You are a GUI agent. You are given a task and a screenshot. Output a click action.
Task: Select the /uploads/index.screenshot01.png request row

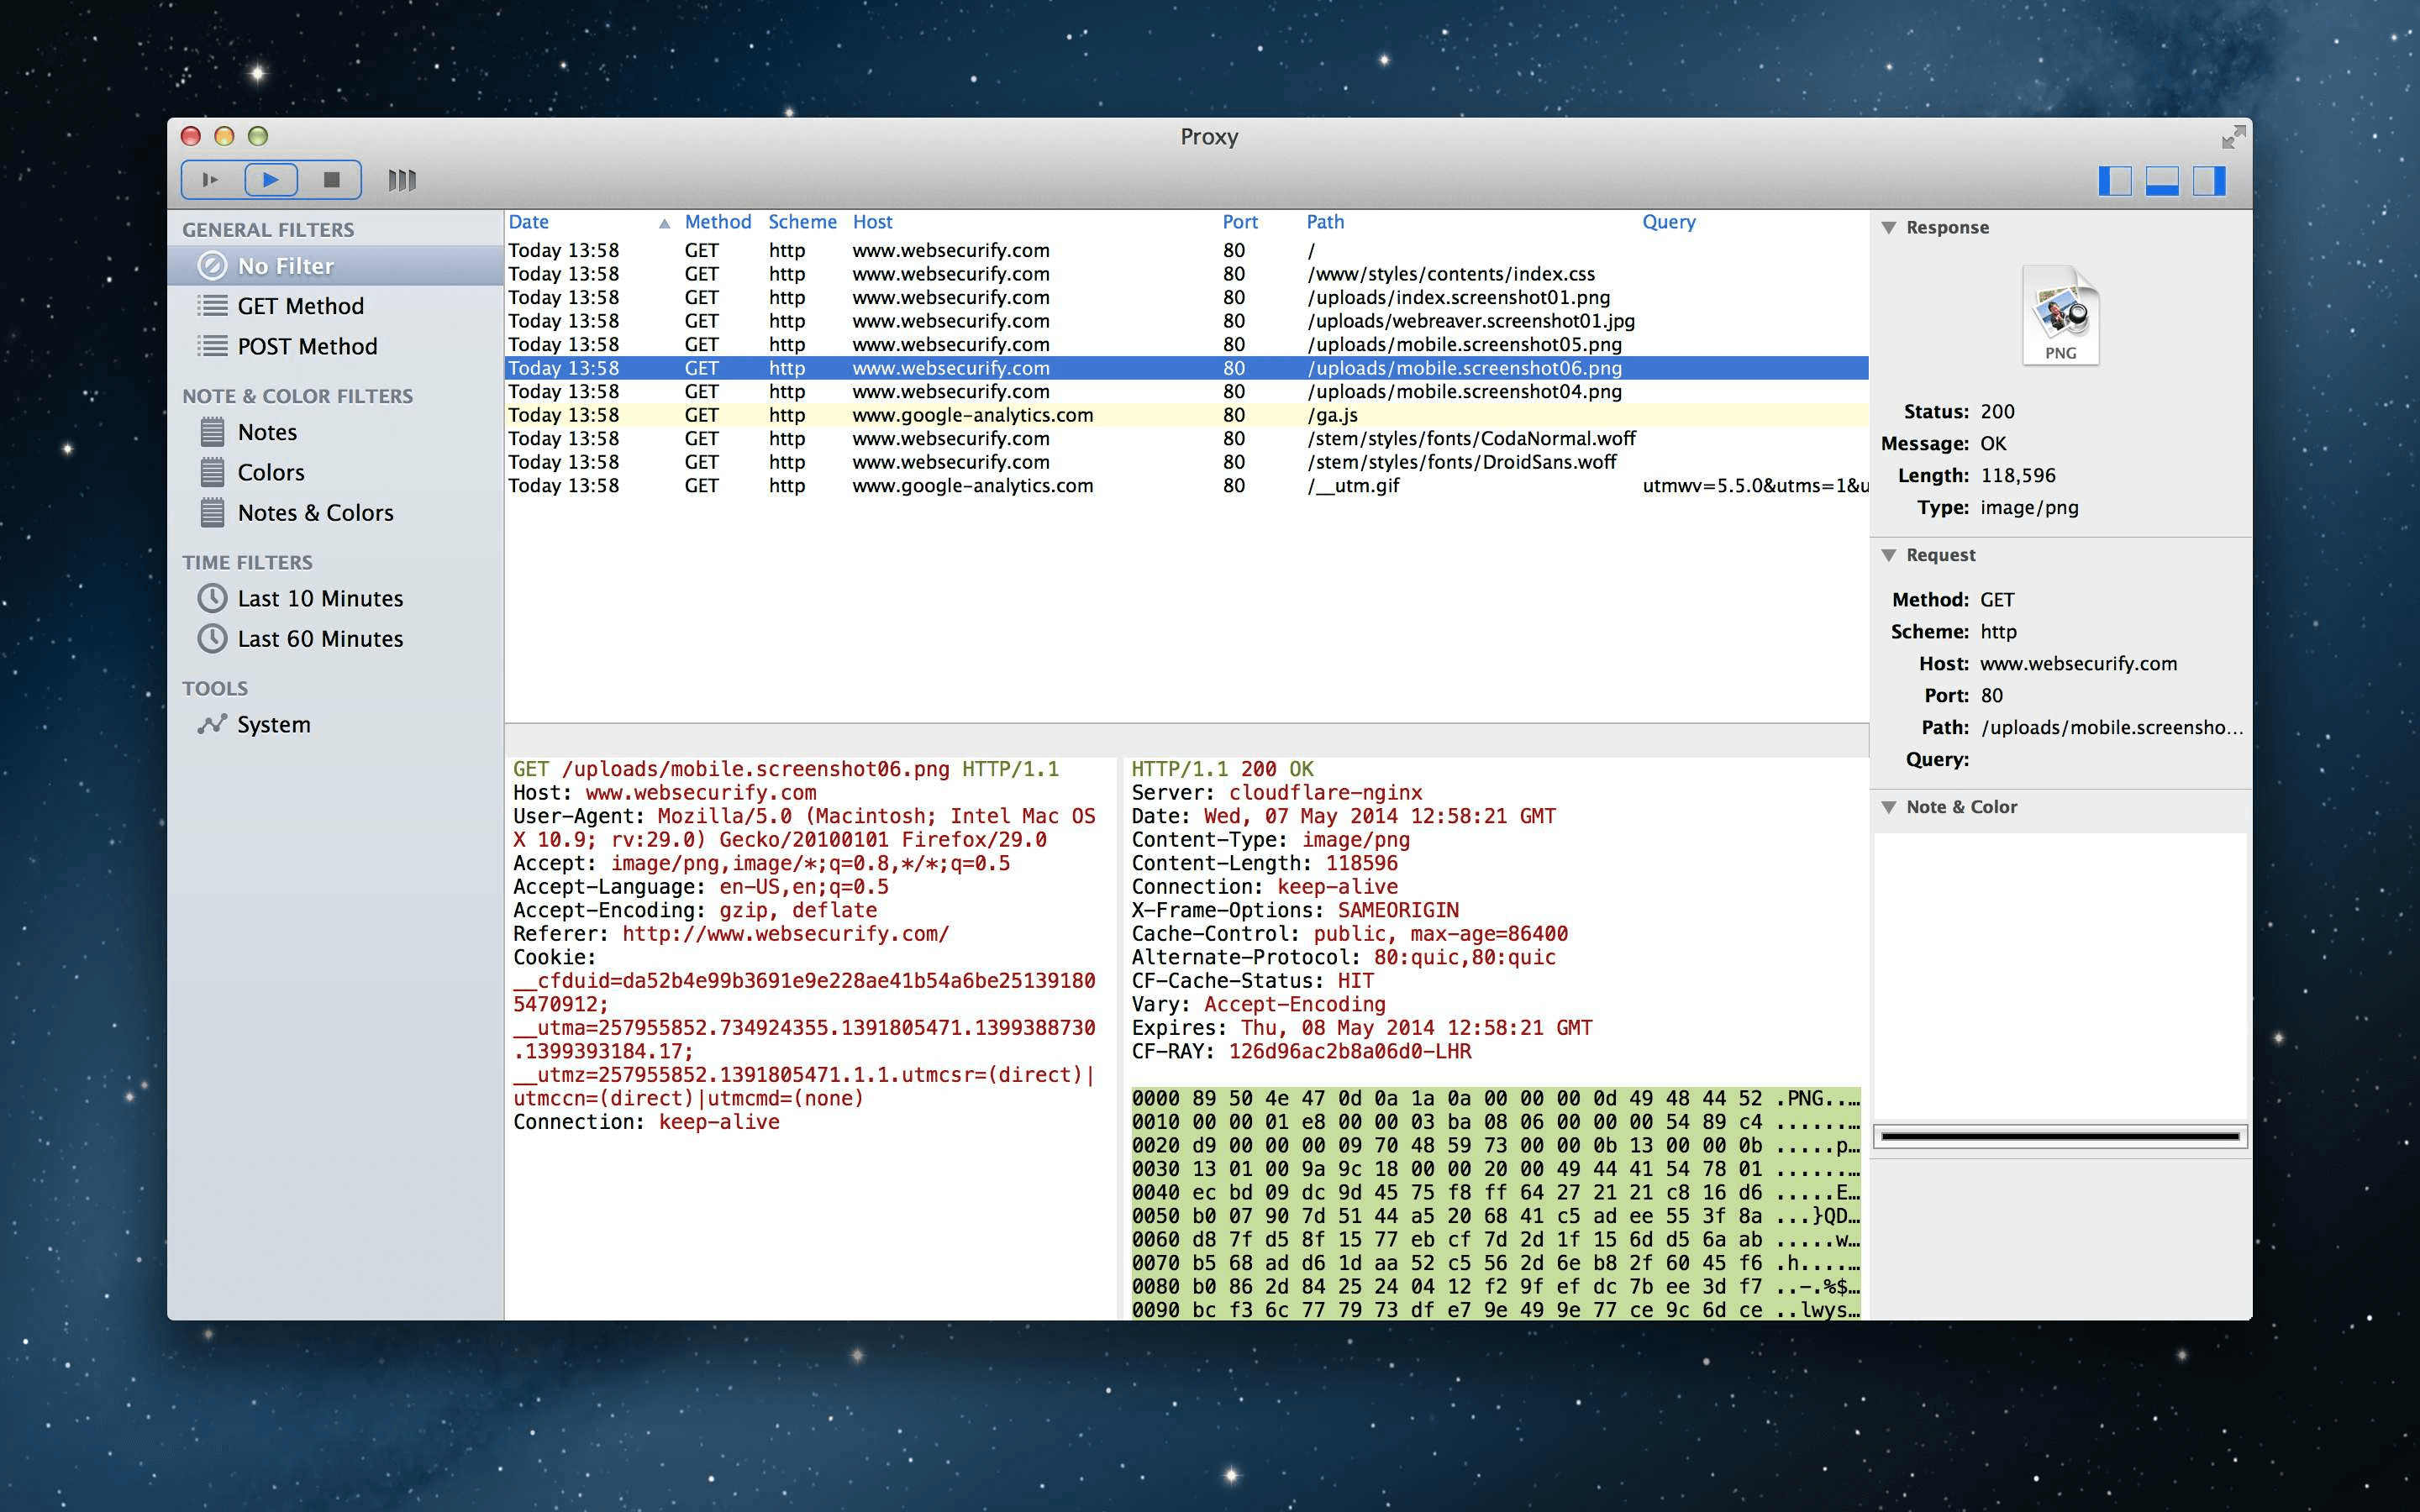[1186, 298]
